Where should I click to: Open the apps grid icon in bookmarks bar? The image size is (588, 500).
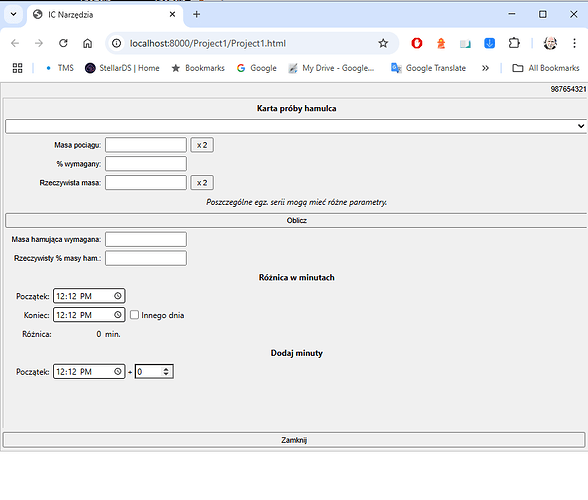[17, 68]
